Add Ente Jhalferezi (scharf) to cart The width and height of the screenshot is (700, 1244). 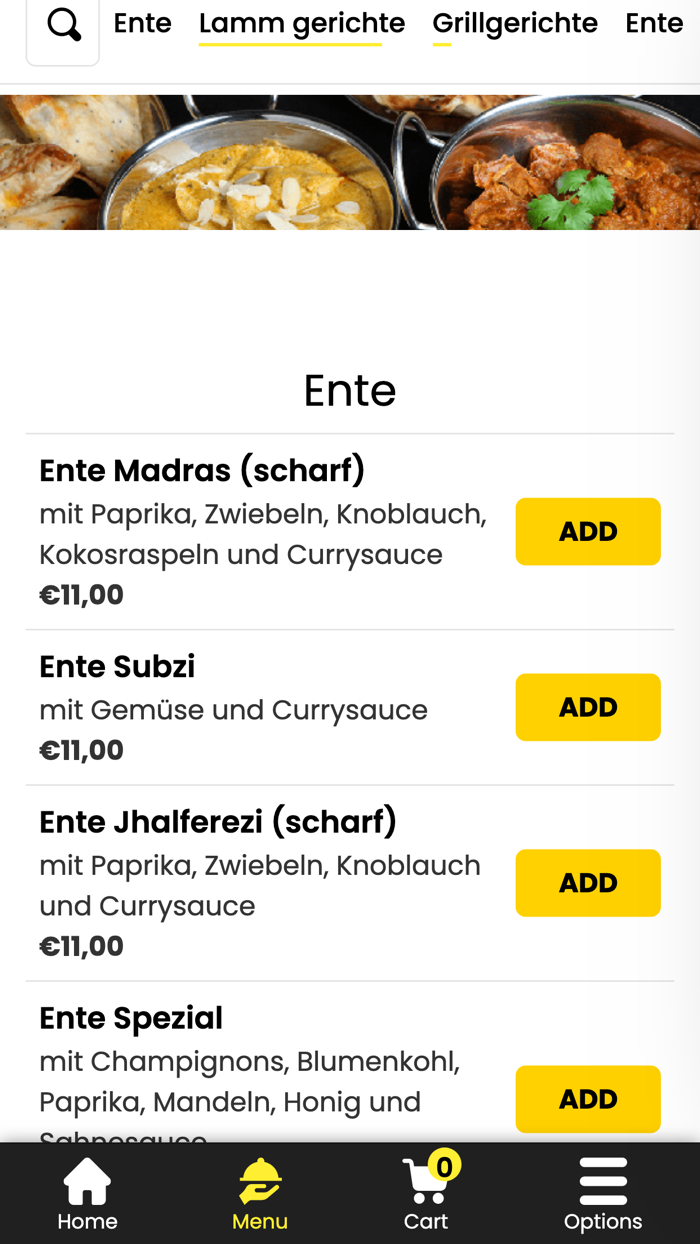(588, 883)
